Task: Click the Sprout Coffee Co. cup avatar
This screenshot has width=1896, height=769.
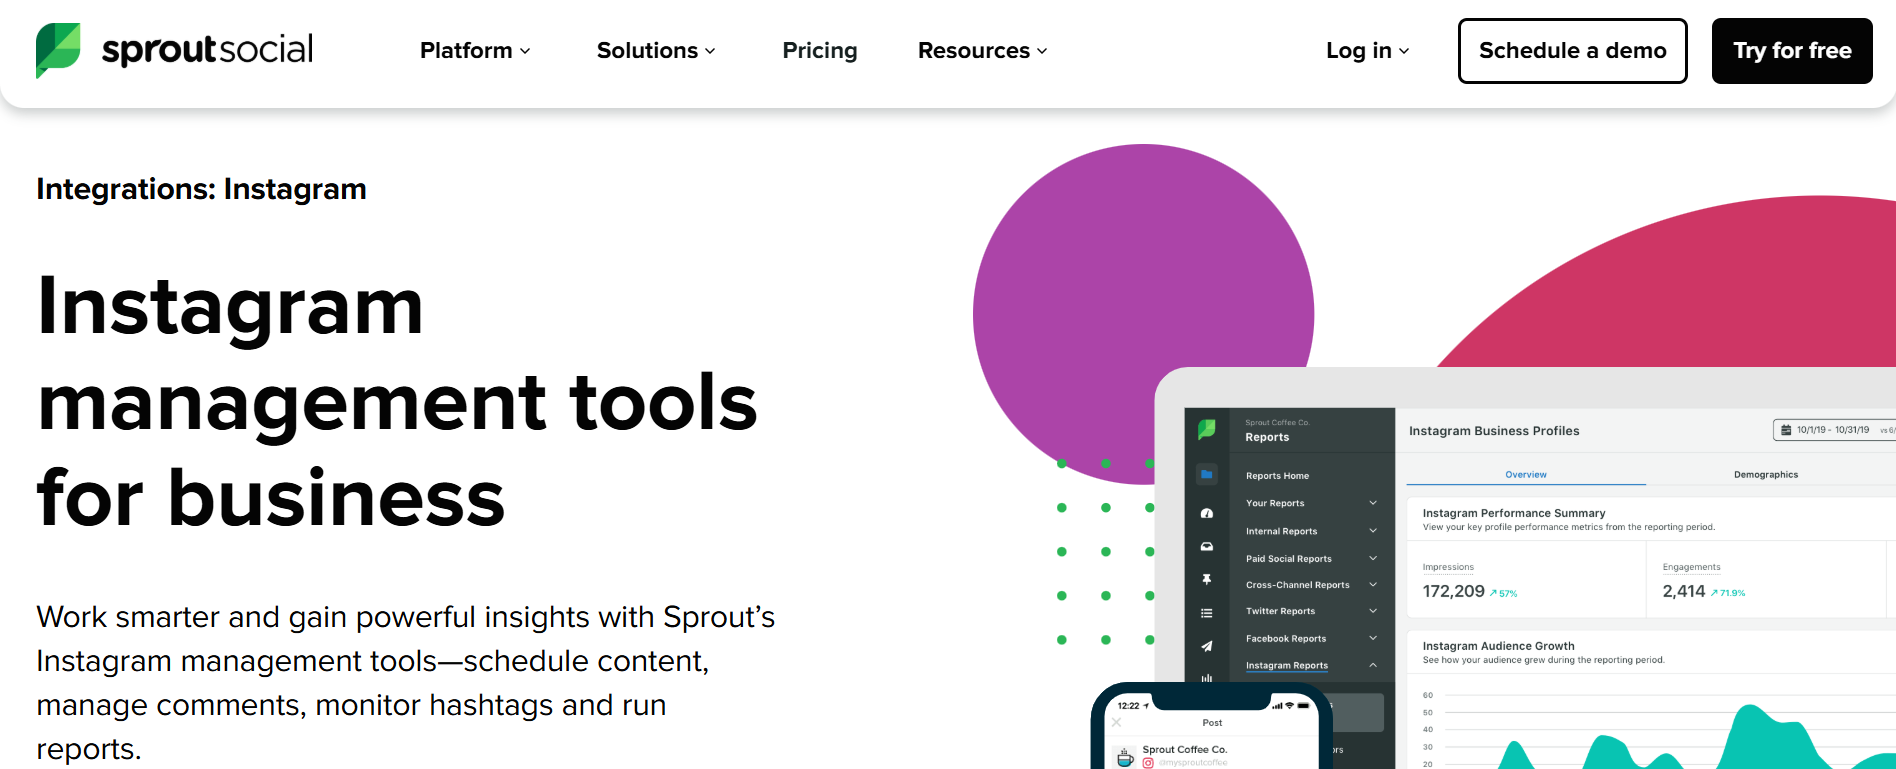Action: [x=1125, y=757]
